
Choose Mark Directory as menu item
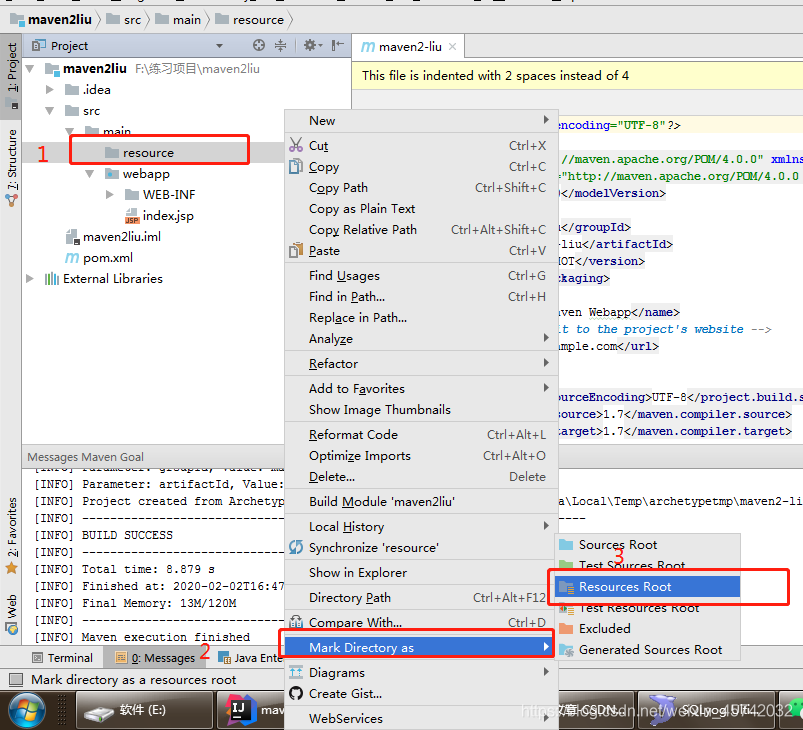418,647
